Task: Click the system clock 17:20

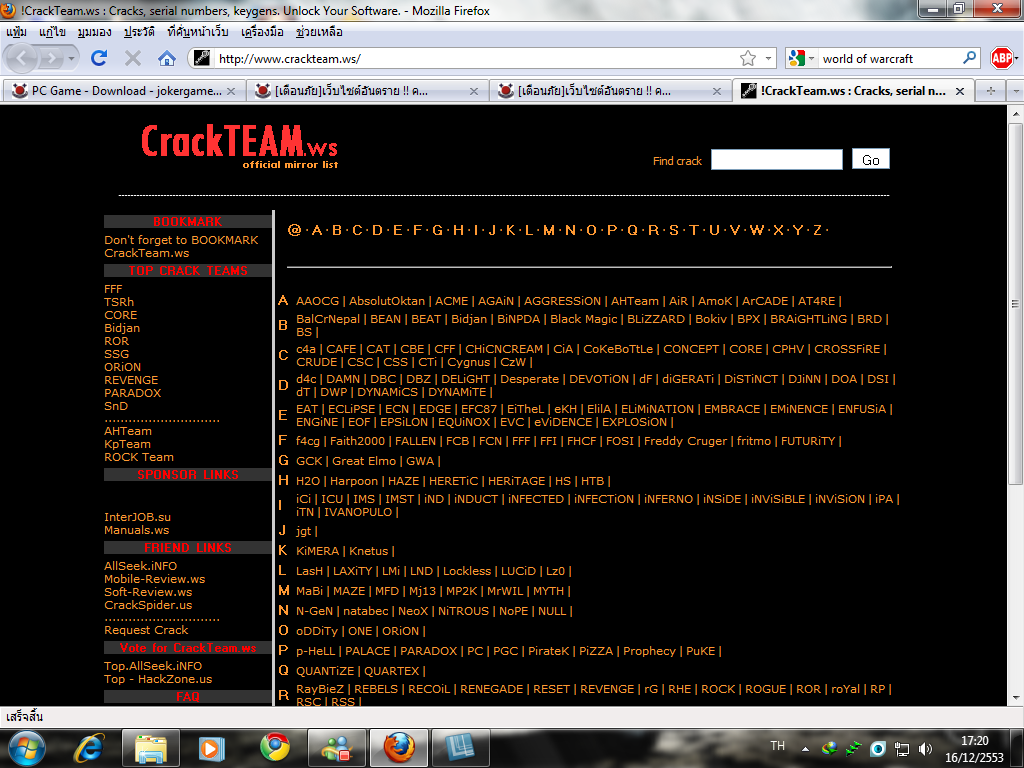Action: pos(974,741)
